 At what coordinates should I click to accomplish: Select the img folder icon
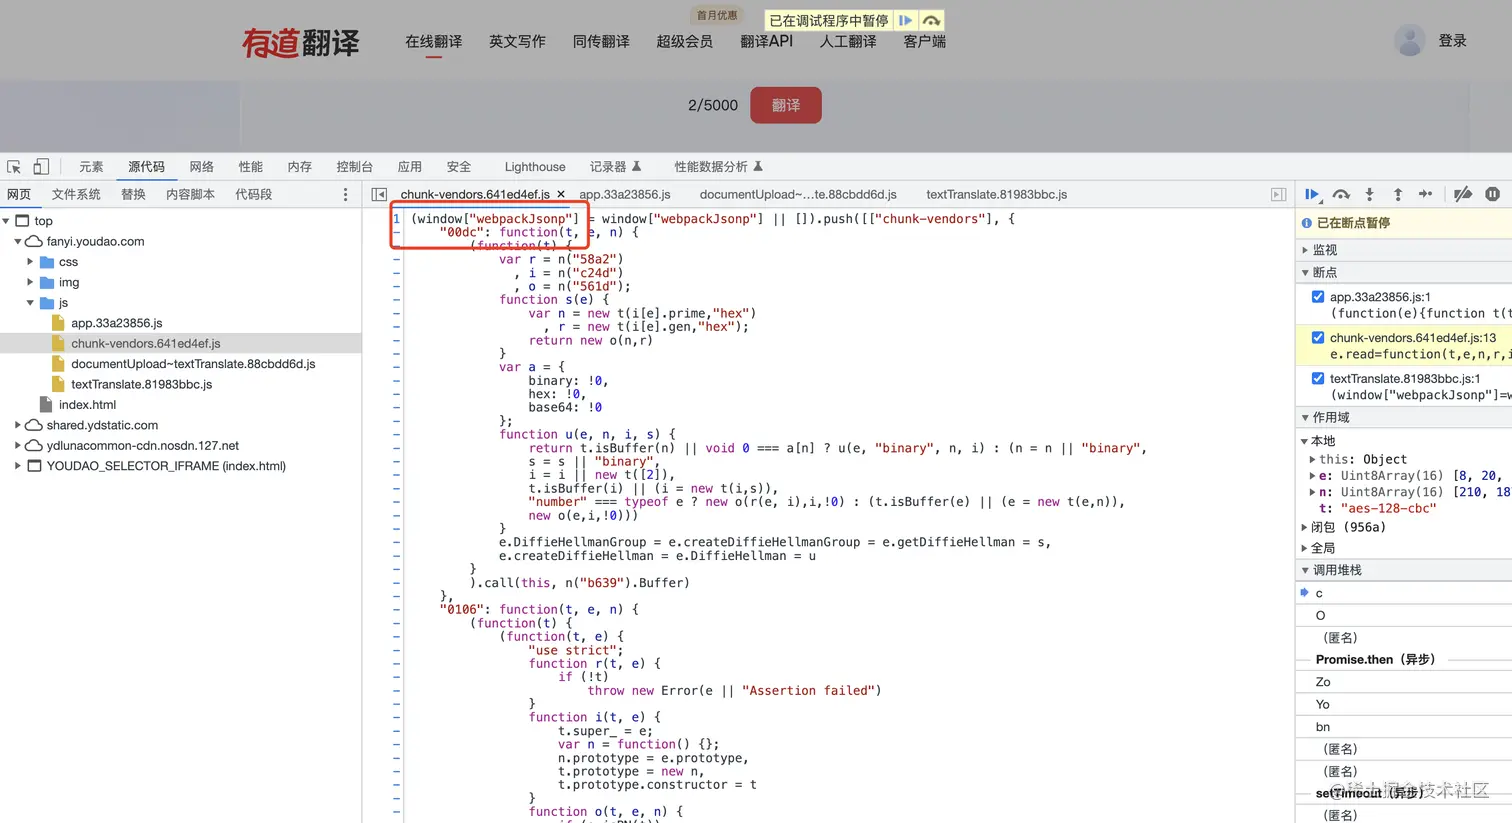pyautogui.click(x=47, y=282)
